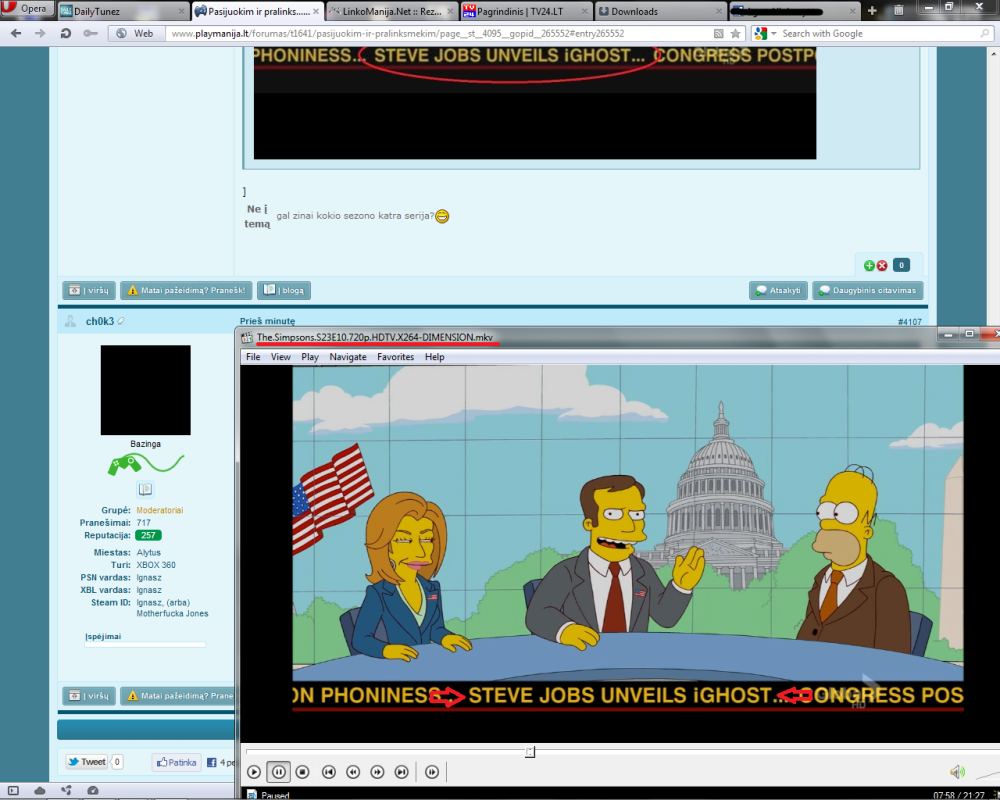Open the Help menu in media player

[434, 357]
